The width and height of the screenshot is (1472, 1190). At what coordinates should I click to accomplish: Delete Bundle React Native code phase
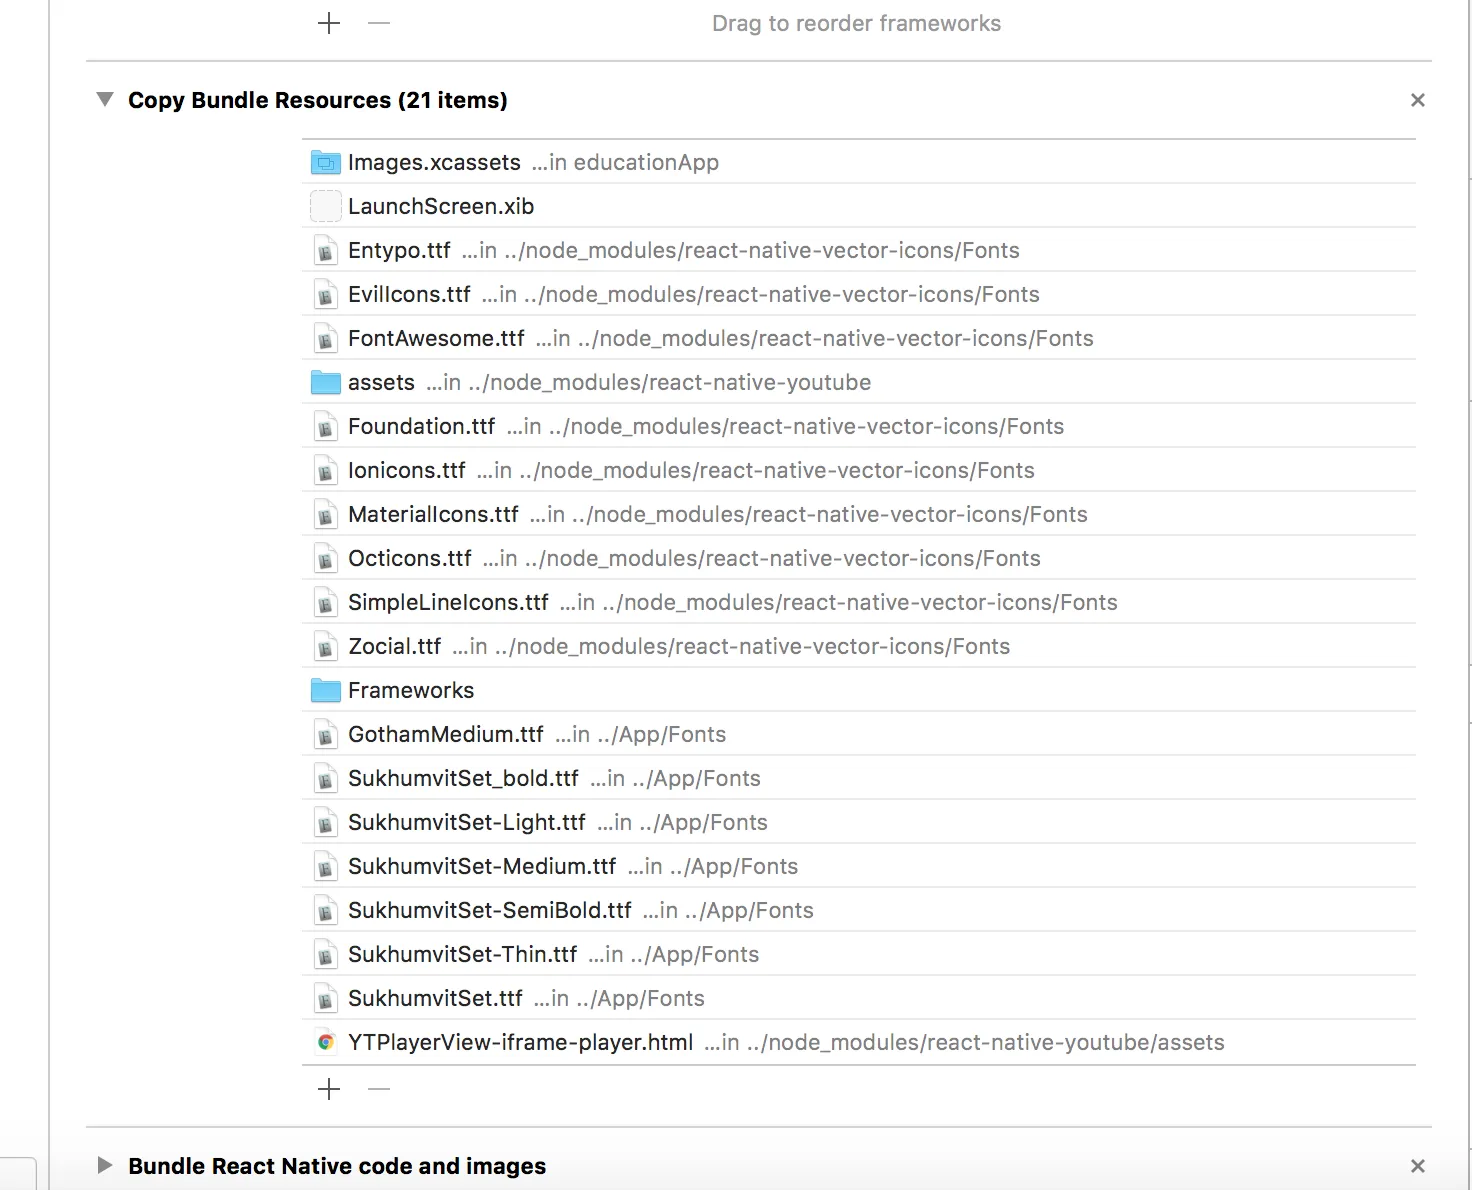[1417, 1166]
